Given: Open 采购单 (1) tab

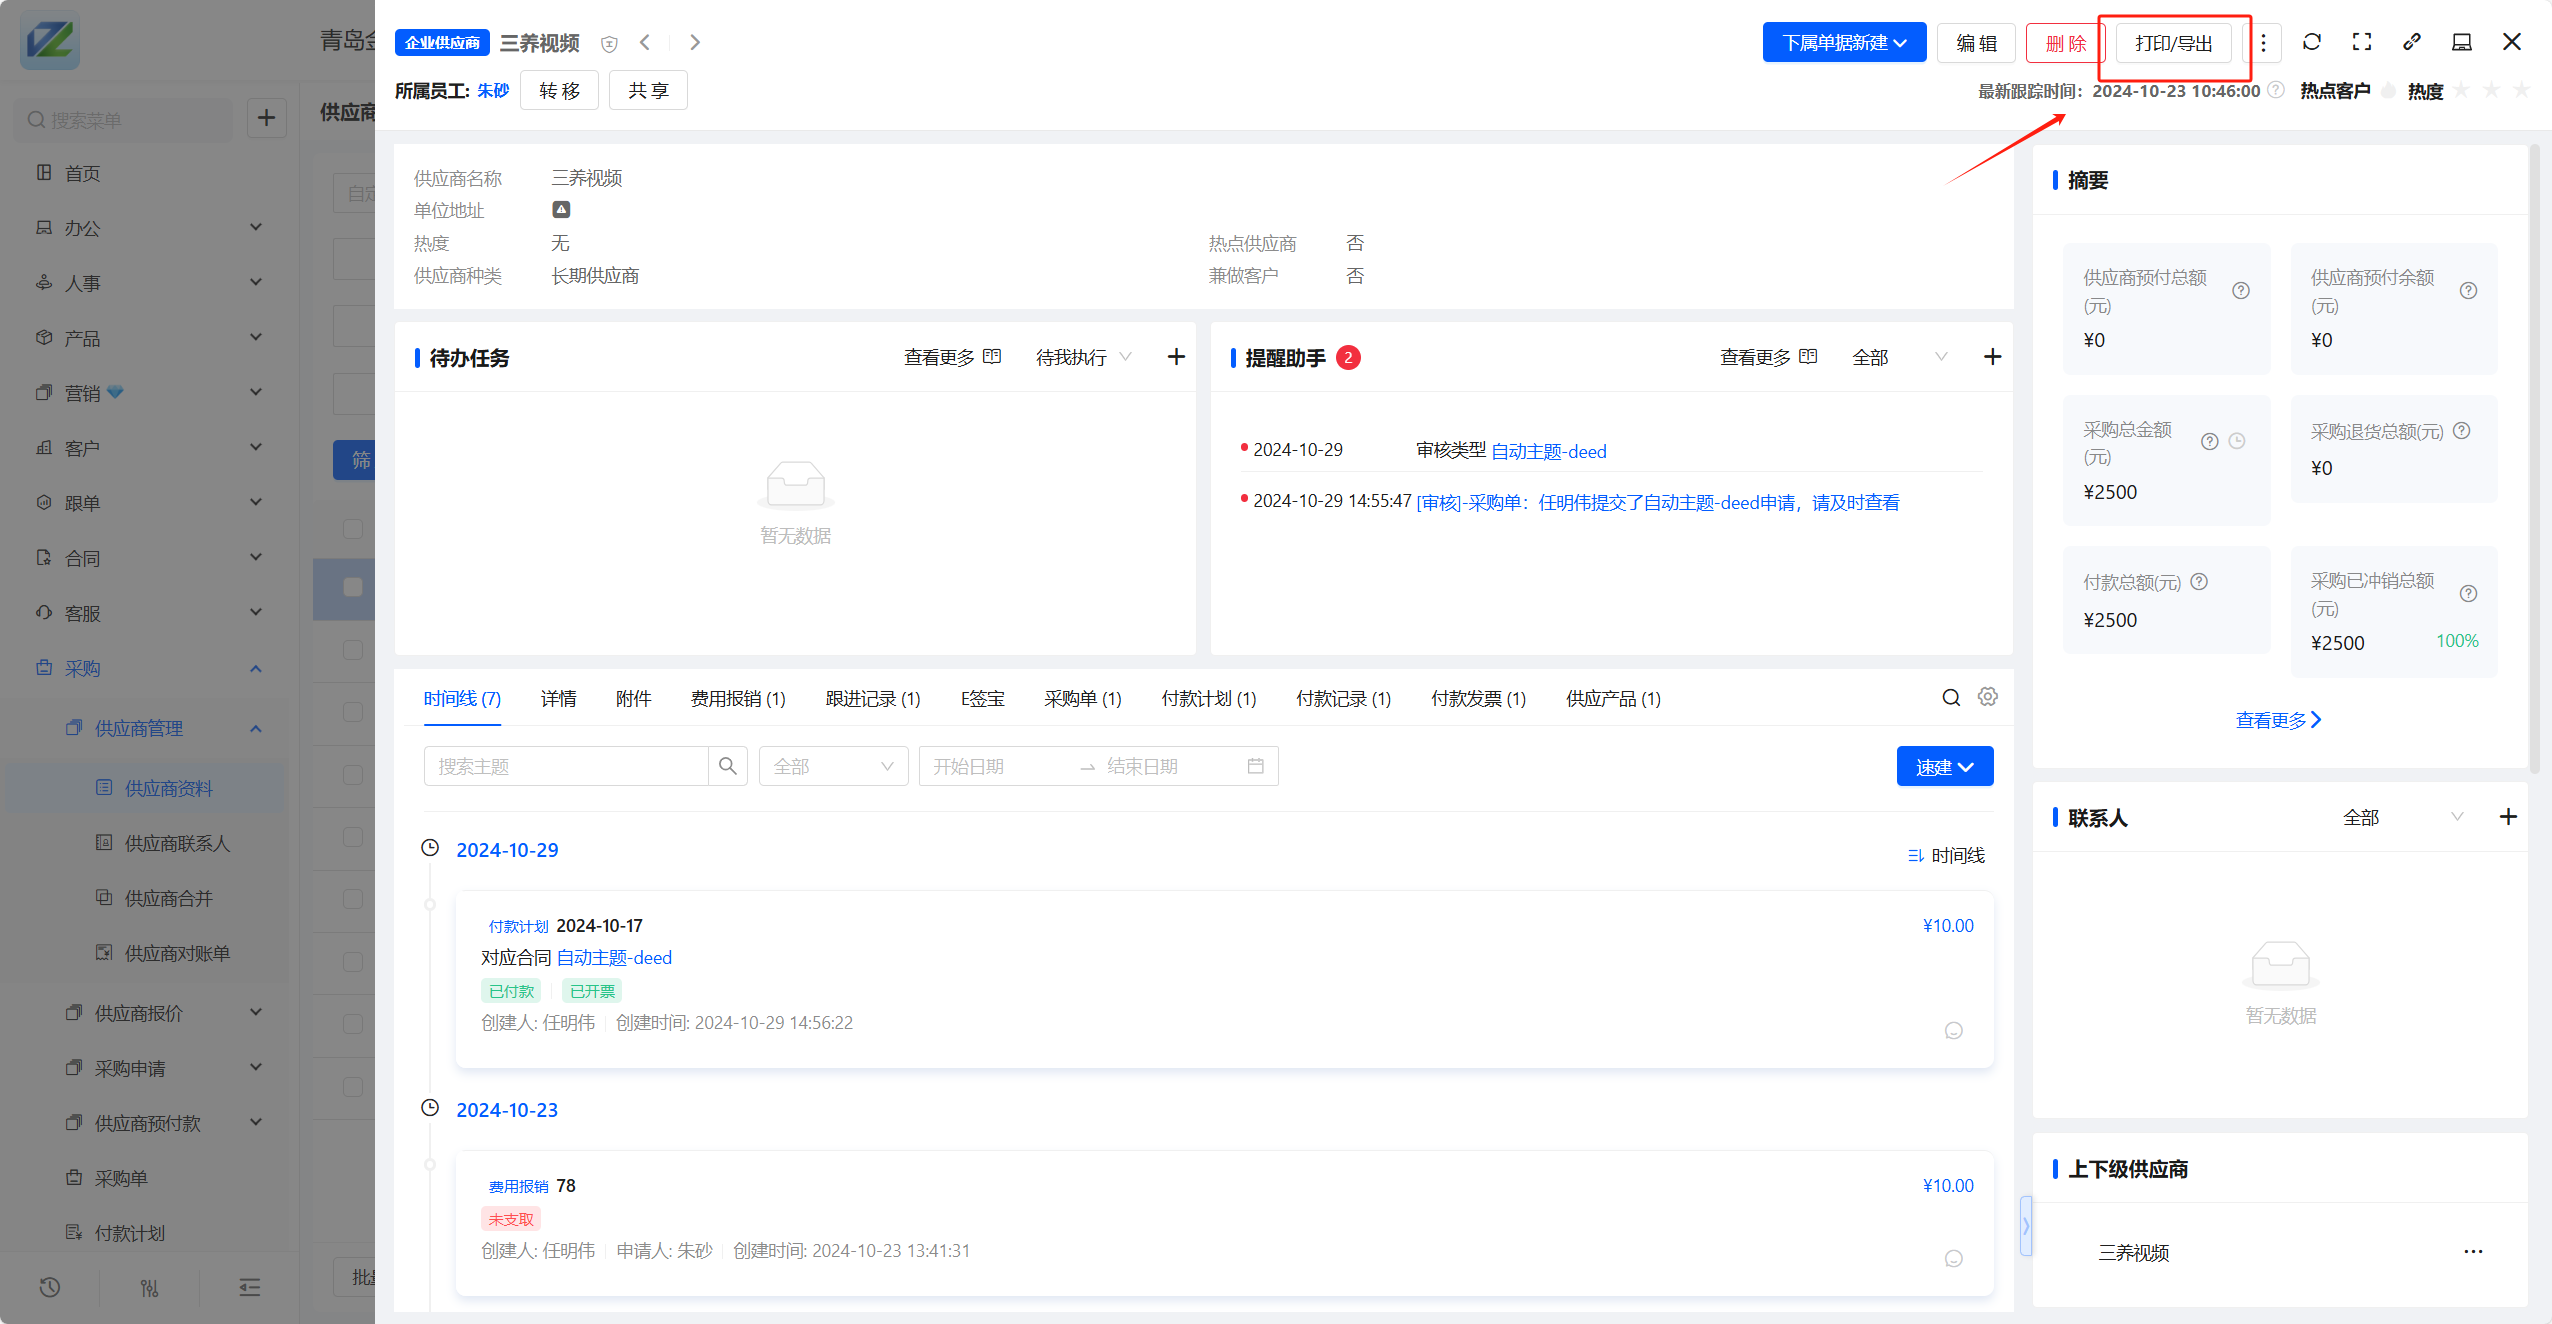Looking at the screenshot, I should pos(1083,698).
